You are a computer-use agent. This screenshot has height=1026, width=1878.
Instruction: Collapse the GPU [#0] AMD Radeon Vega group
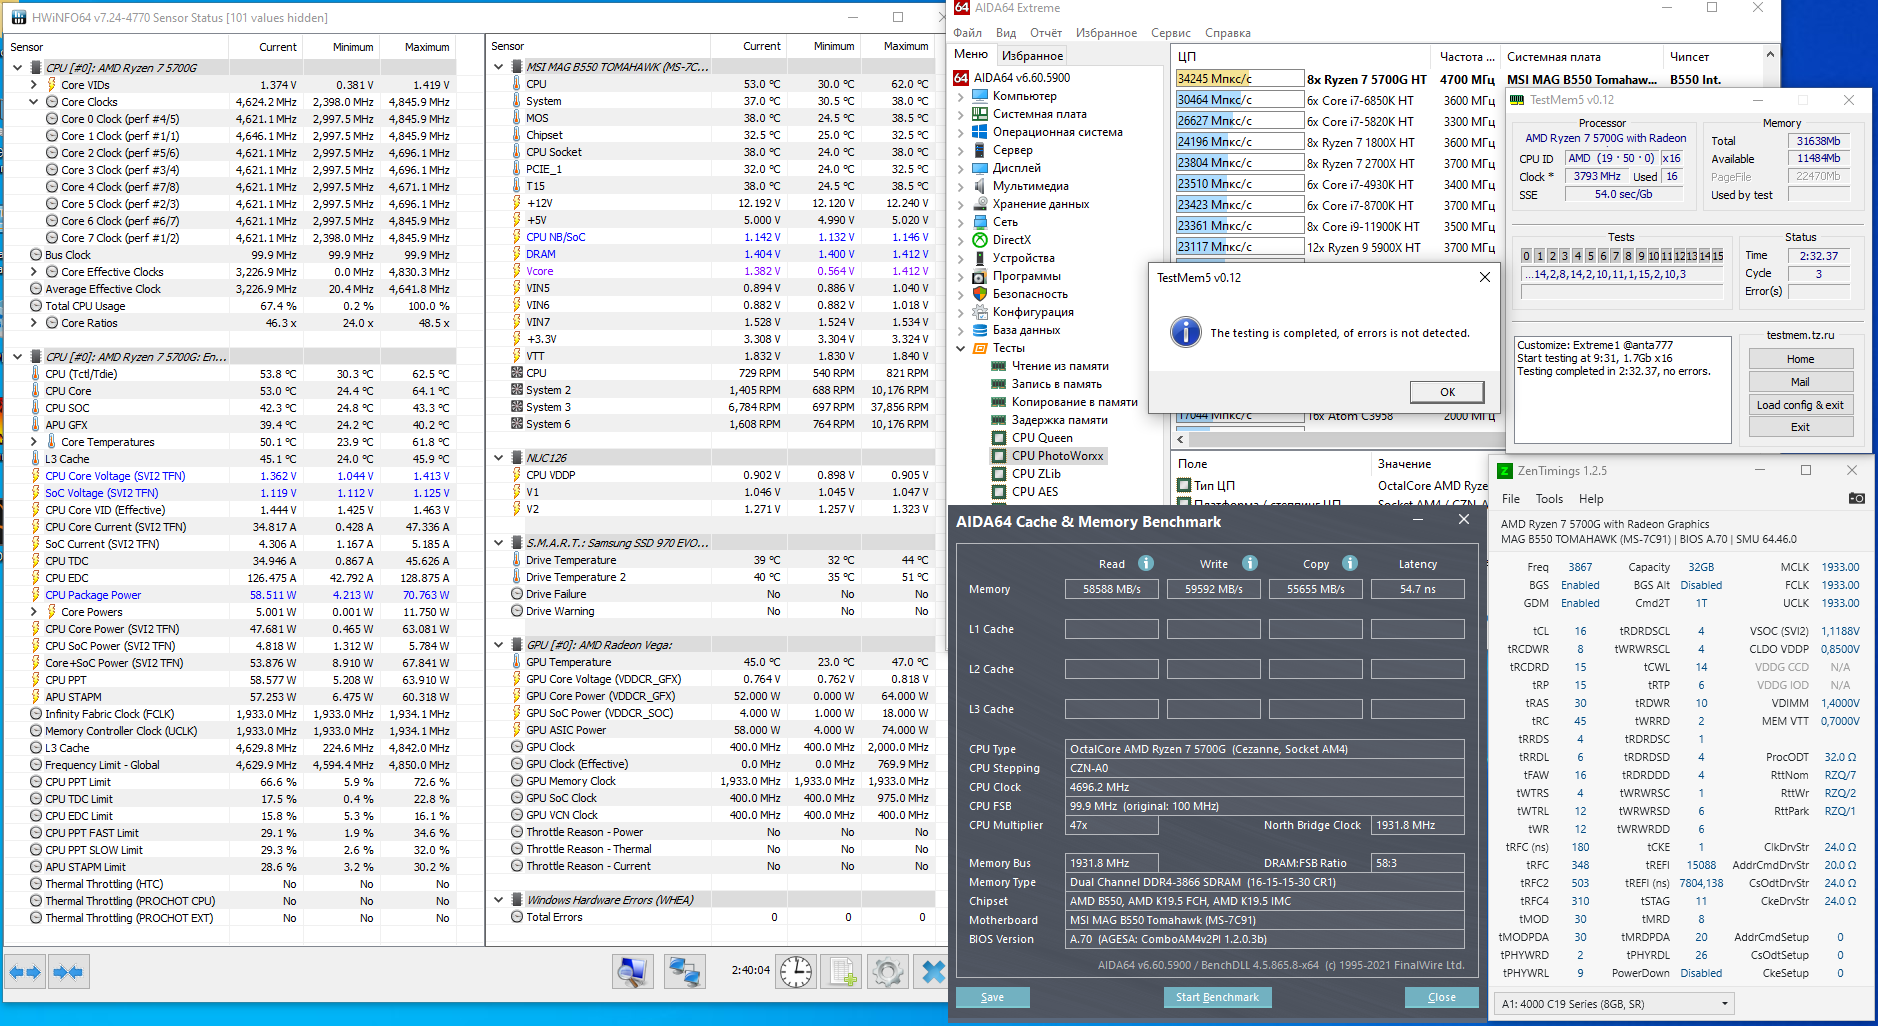[499, 645]
